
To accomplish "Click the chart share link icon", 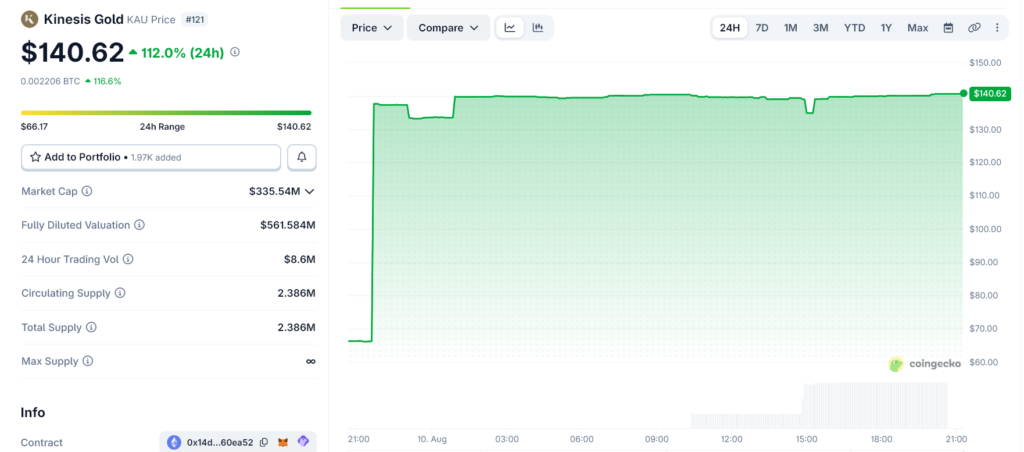I will 974,27.
